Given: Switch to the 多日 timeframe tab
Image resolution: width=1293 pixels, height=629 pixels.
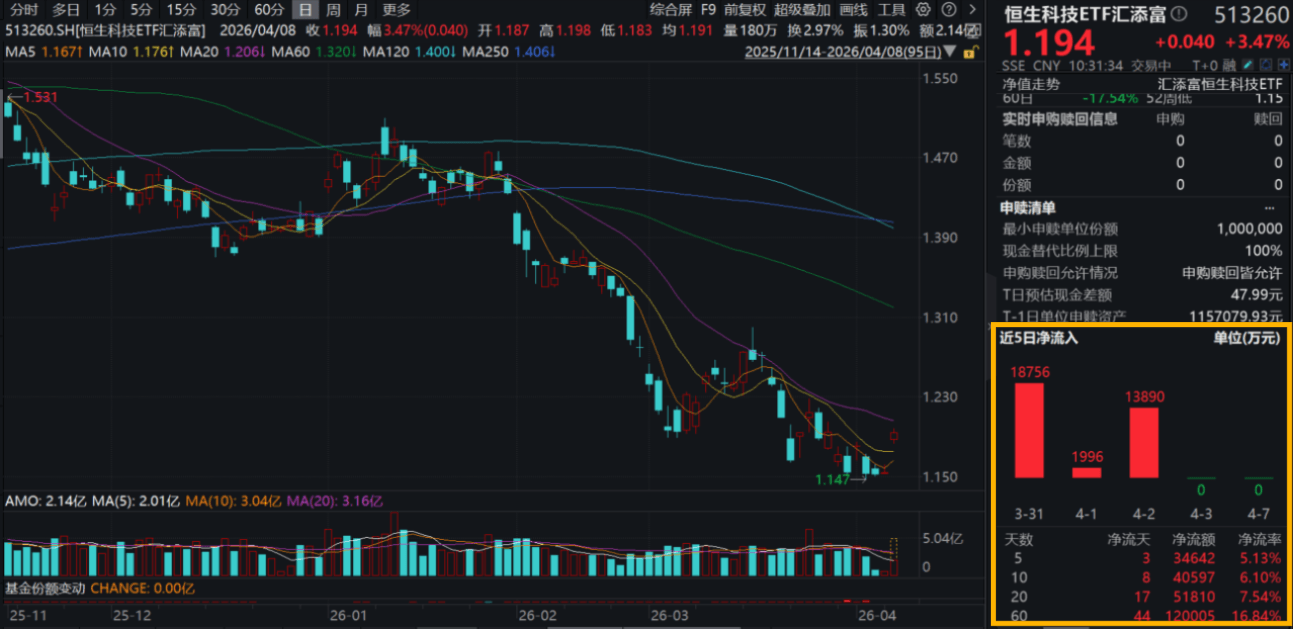Looking at the screenshot, I should click(67, 9).
